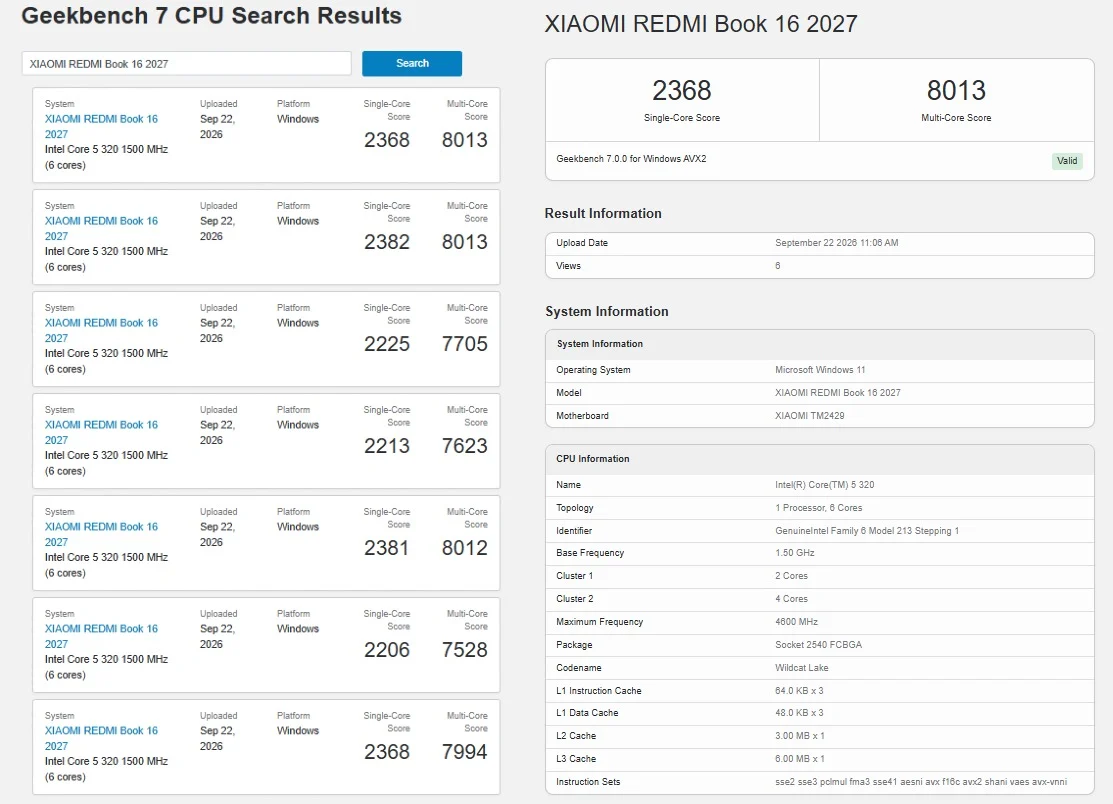Select Codename value 'Wildcat Lake'
The height and width of the screenshot is (804, 1113).
tap(801, 668)
